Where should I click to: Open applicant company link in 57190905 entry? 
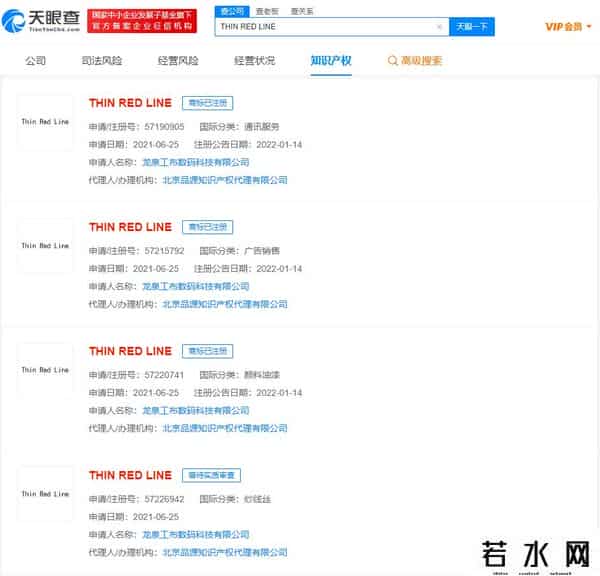[x=196, y=163]
